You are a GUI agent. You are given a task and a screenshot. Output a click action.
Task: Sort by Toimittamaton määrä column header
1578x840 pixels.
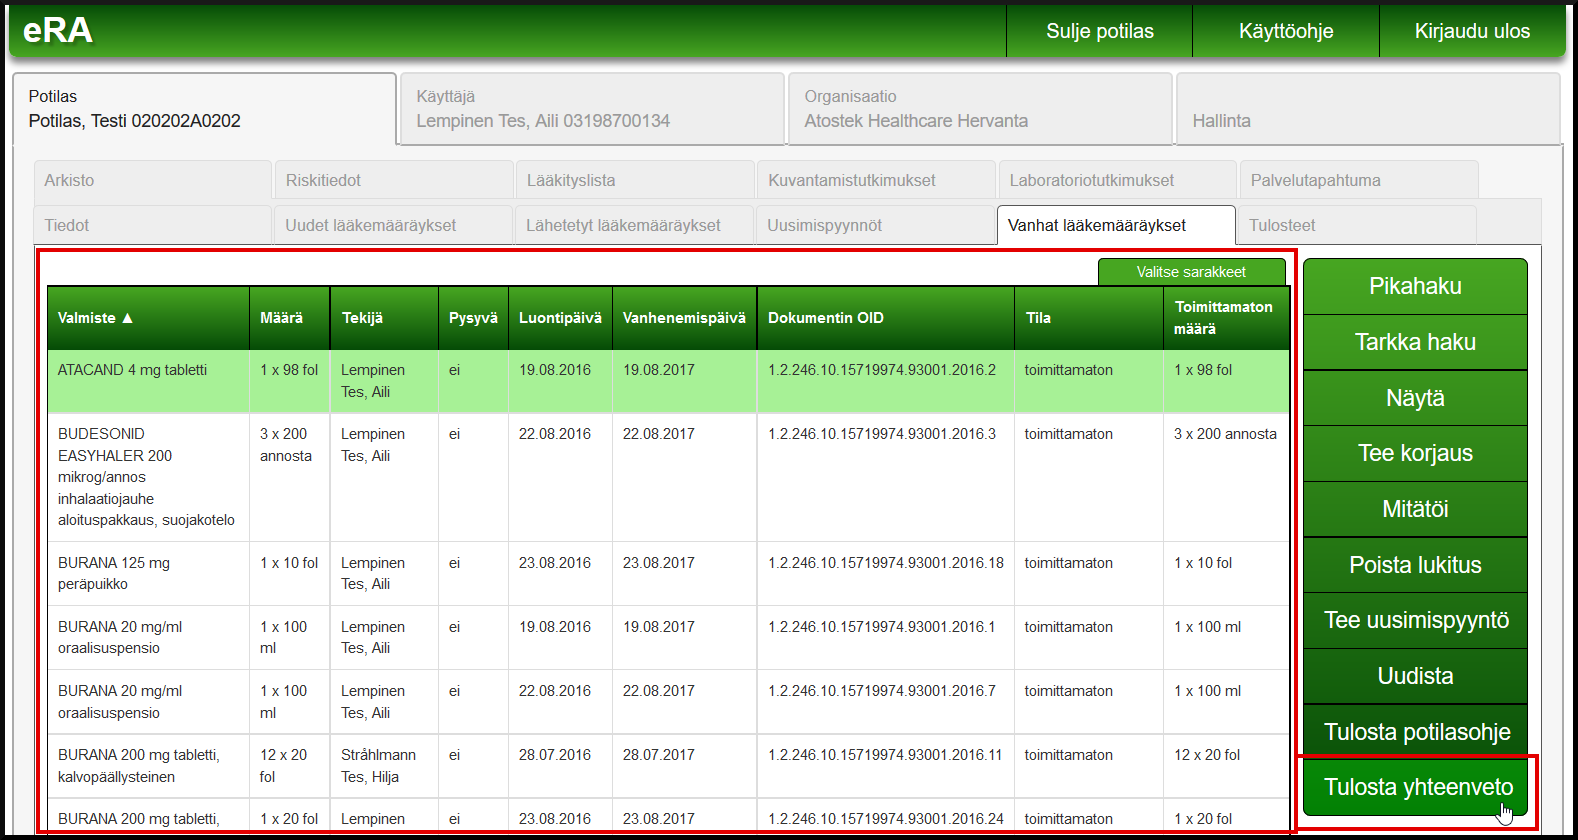pos(1226,318)
